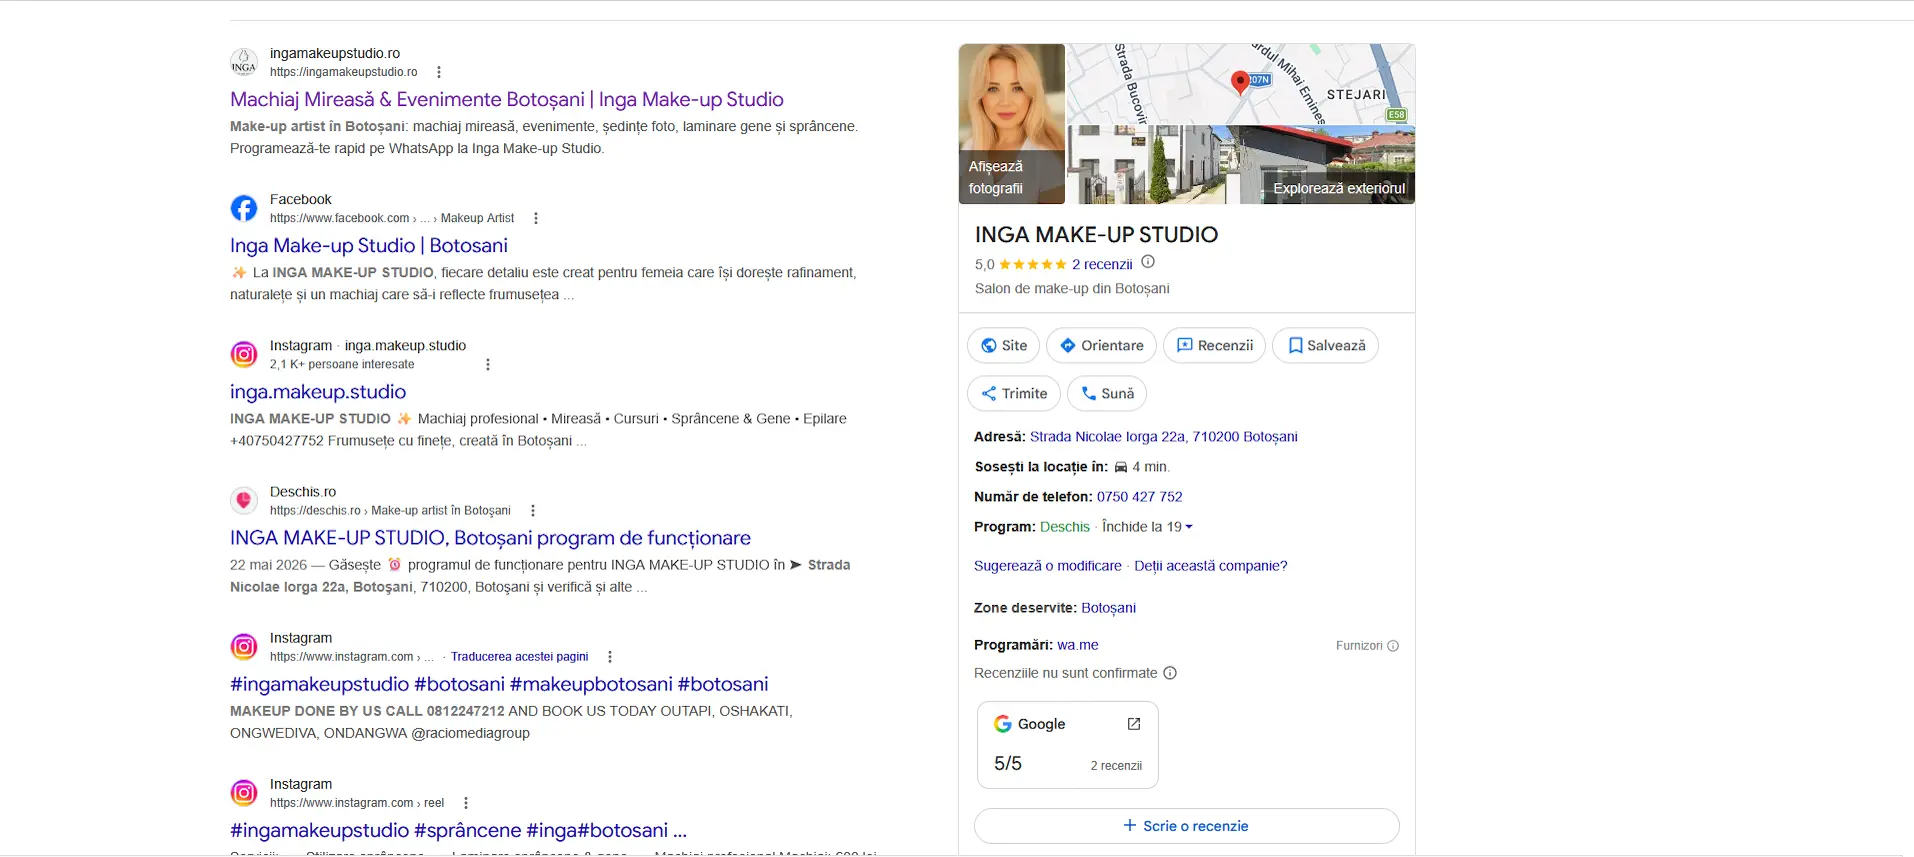The image size is (1914, 857).
Task: Click Instagram logo beside the reel result
Action: pyautogui.click(x=244, y=793)
